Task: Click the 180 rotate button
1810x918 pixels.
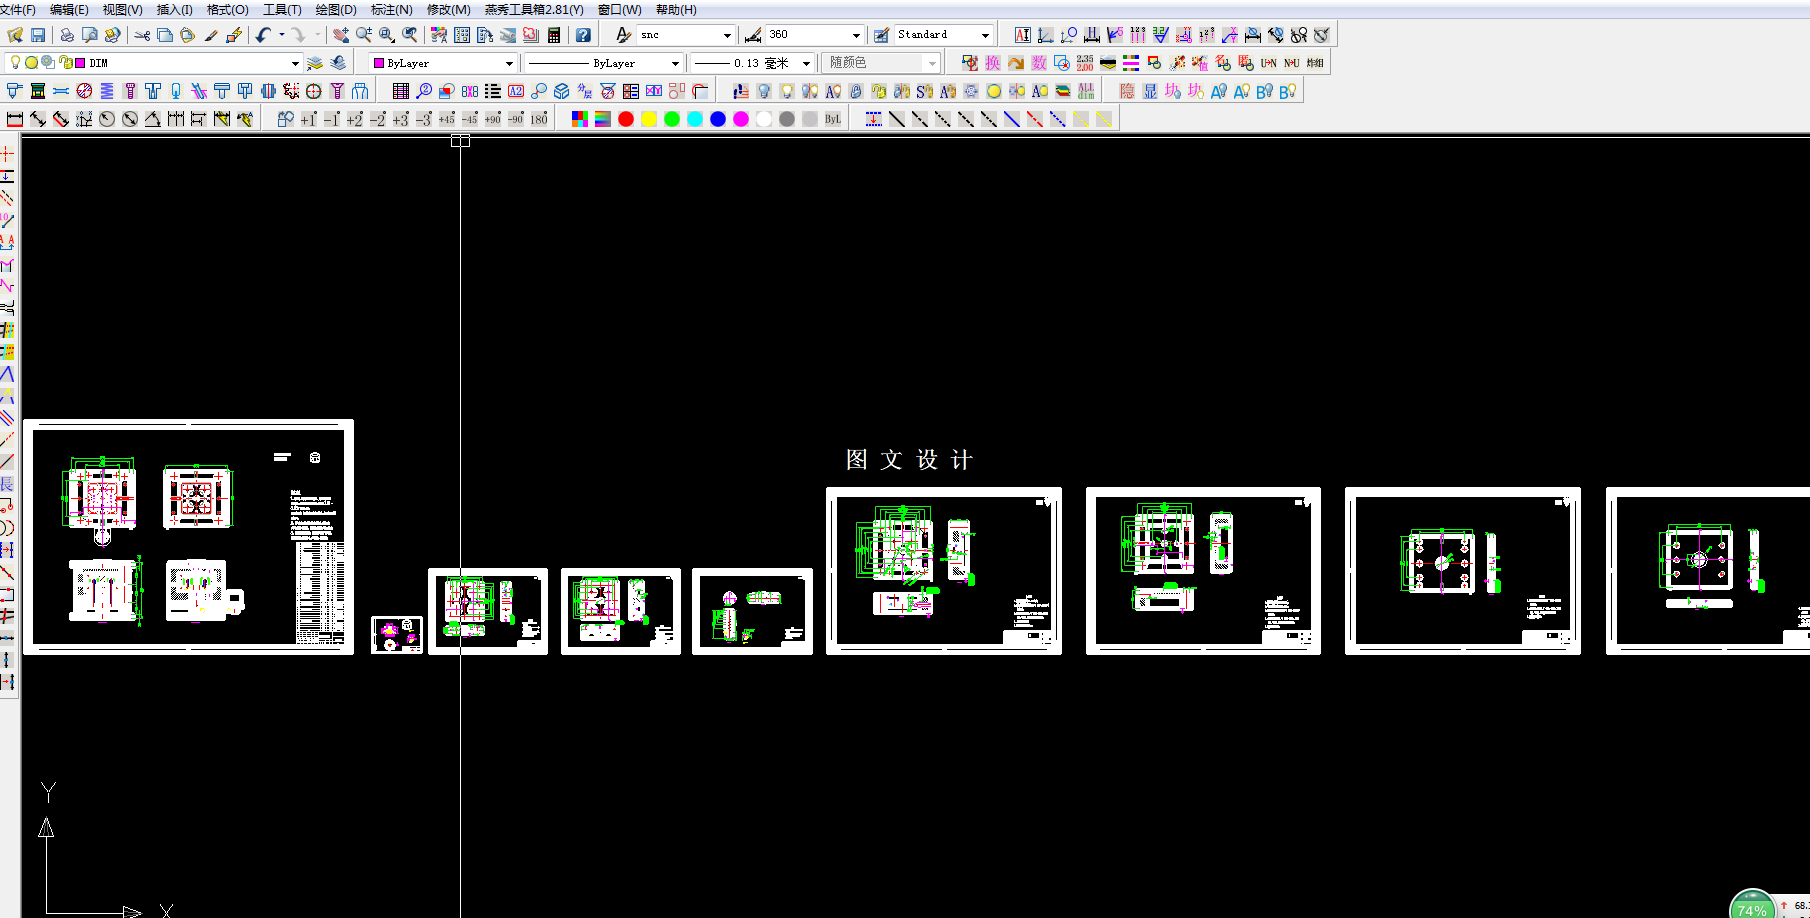Action: tap(539, 119)
